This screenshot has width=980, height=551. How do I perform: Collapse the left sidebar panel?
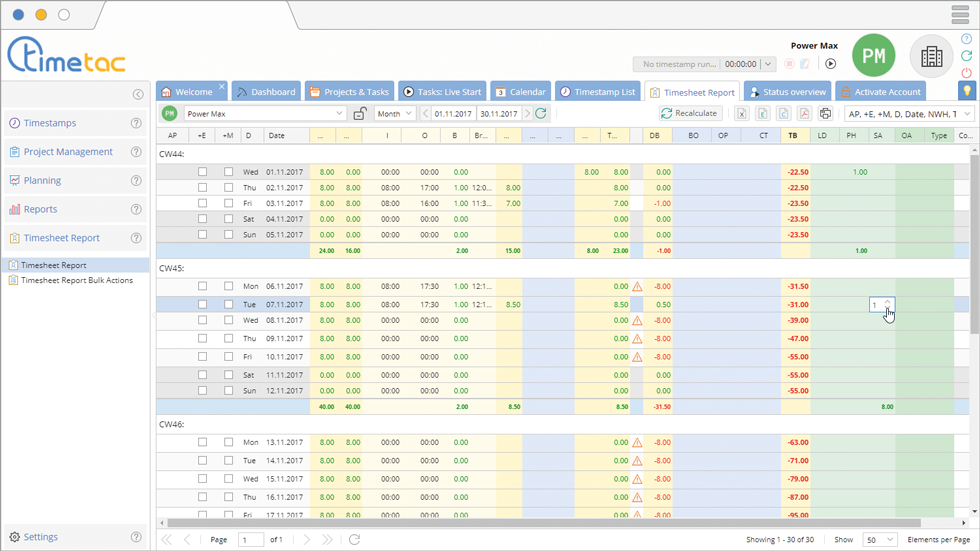138,94
